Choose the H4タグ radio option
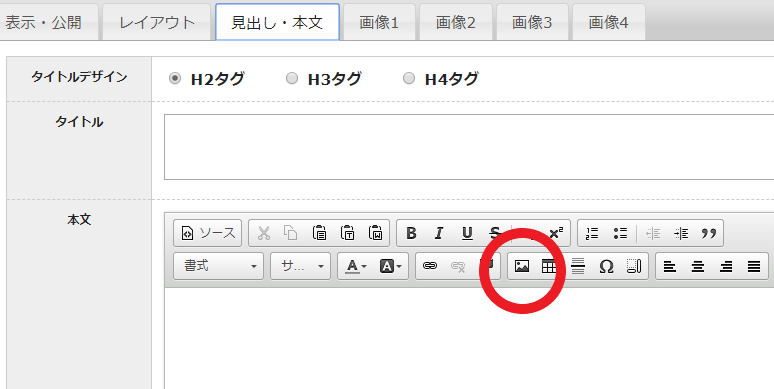Viewport: 774px width, 389px height. (409, 78)
